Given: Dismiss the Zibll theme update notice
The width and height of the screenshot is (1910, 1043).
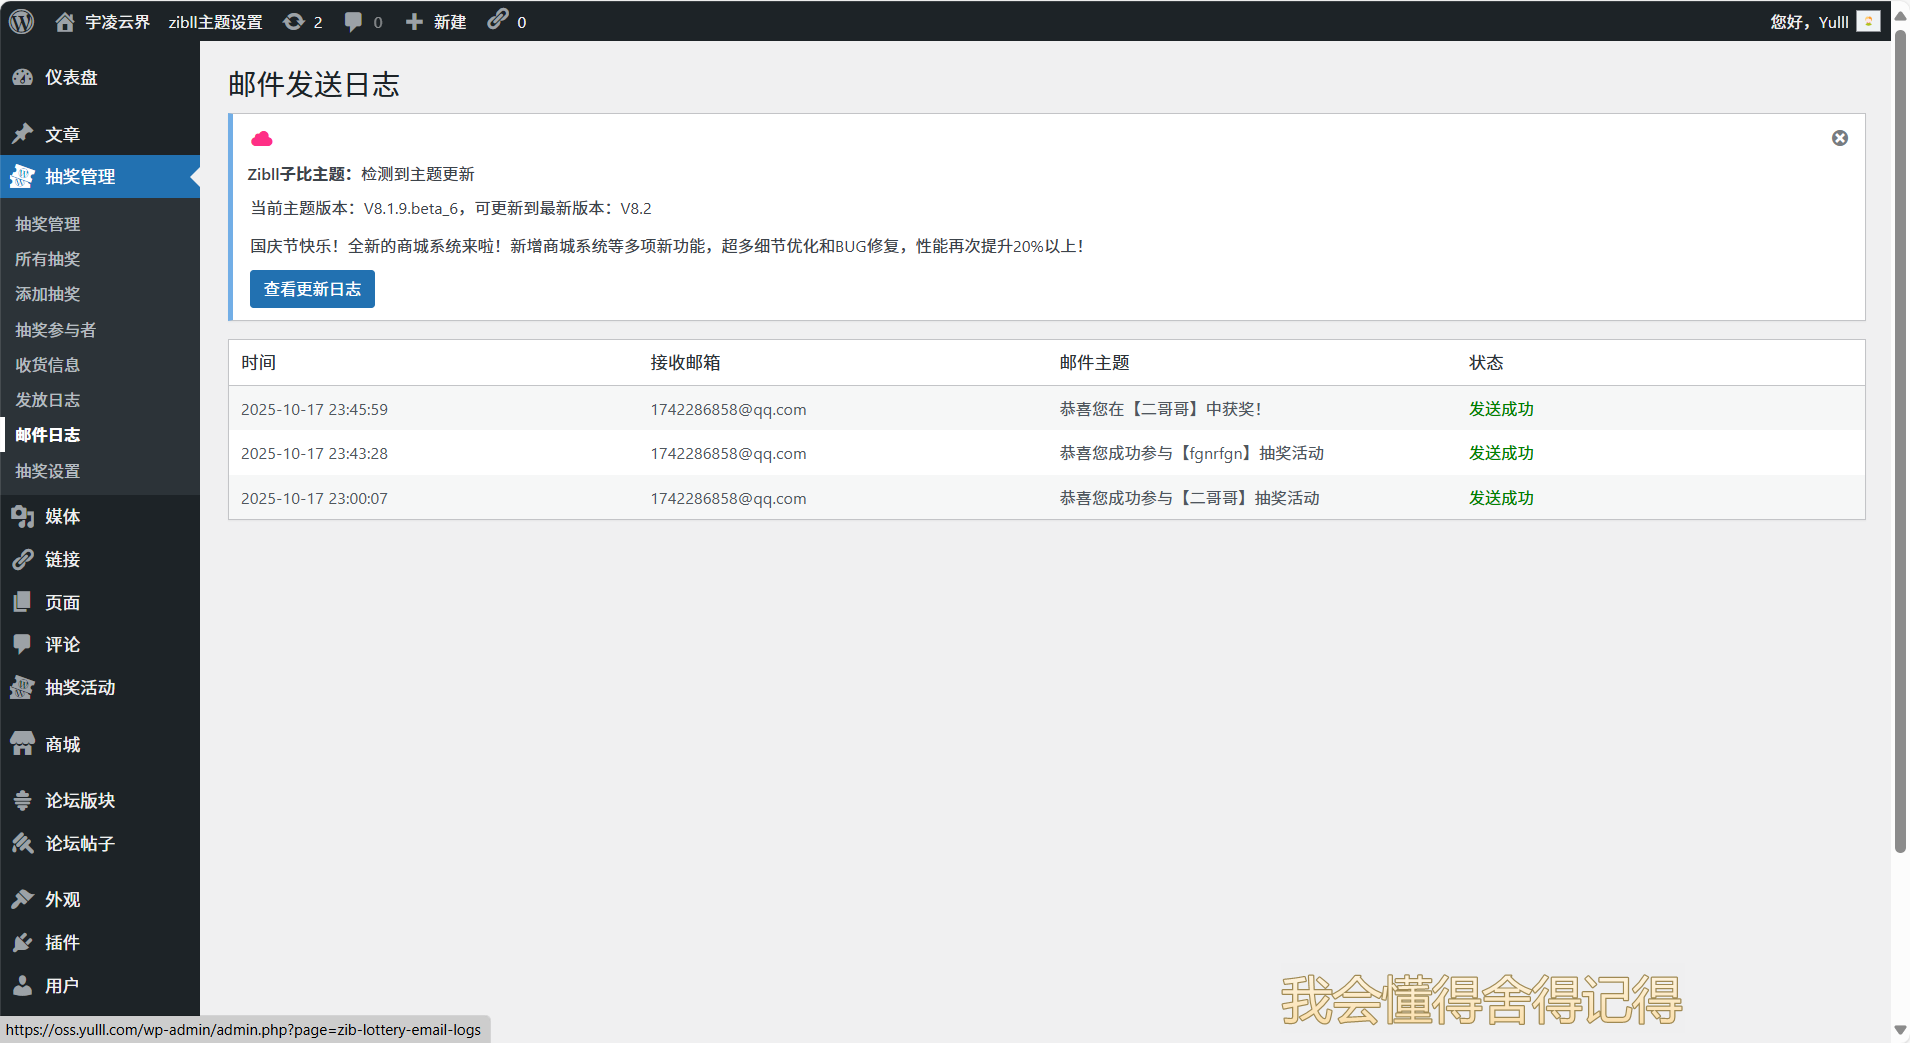Looking at the screenshot, I should [1839, 138].
